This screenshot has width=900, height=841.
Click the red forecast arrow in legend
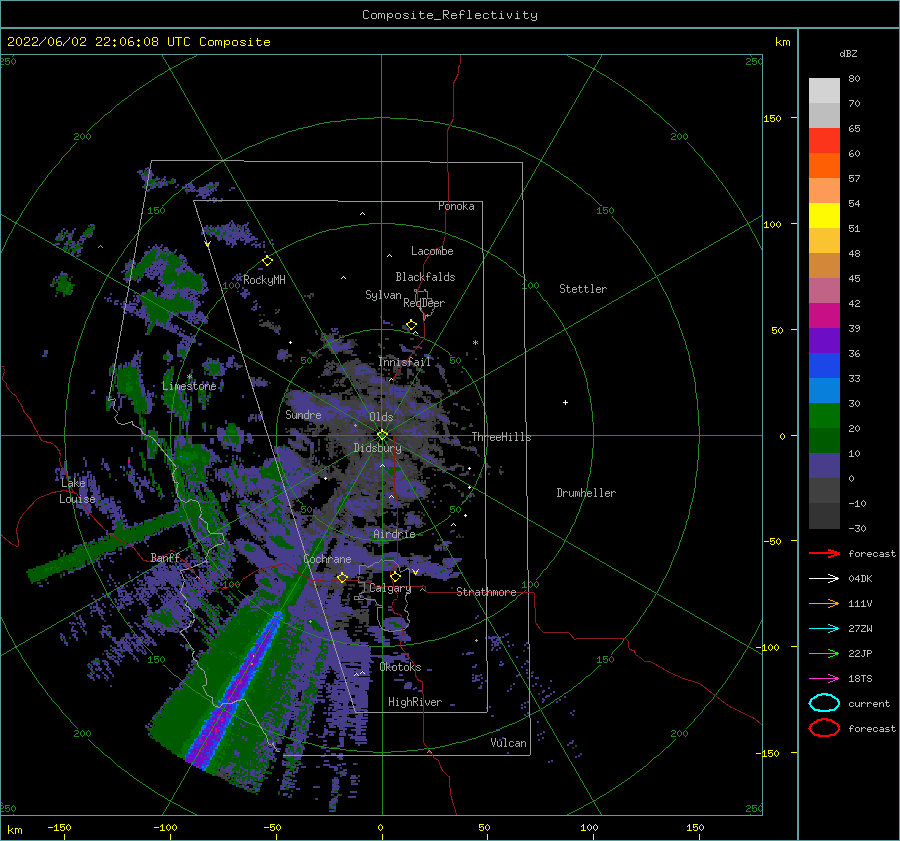[824, 553]
